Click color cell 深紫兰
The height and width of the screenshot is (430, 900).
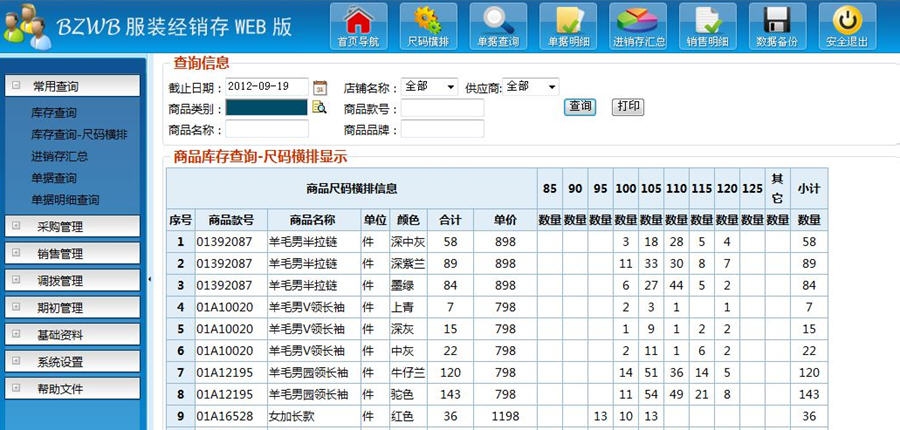408,264
